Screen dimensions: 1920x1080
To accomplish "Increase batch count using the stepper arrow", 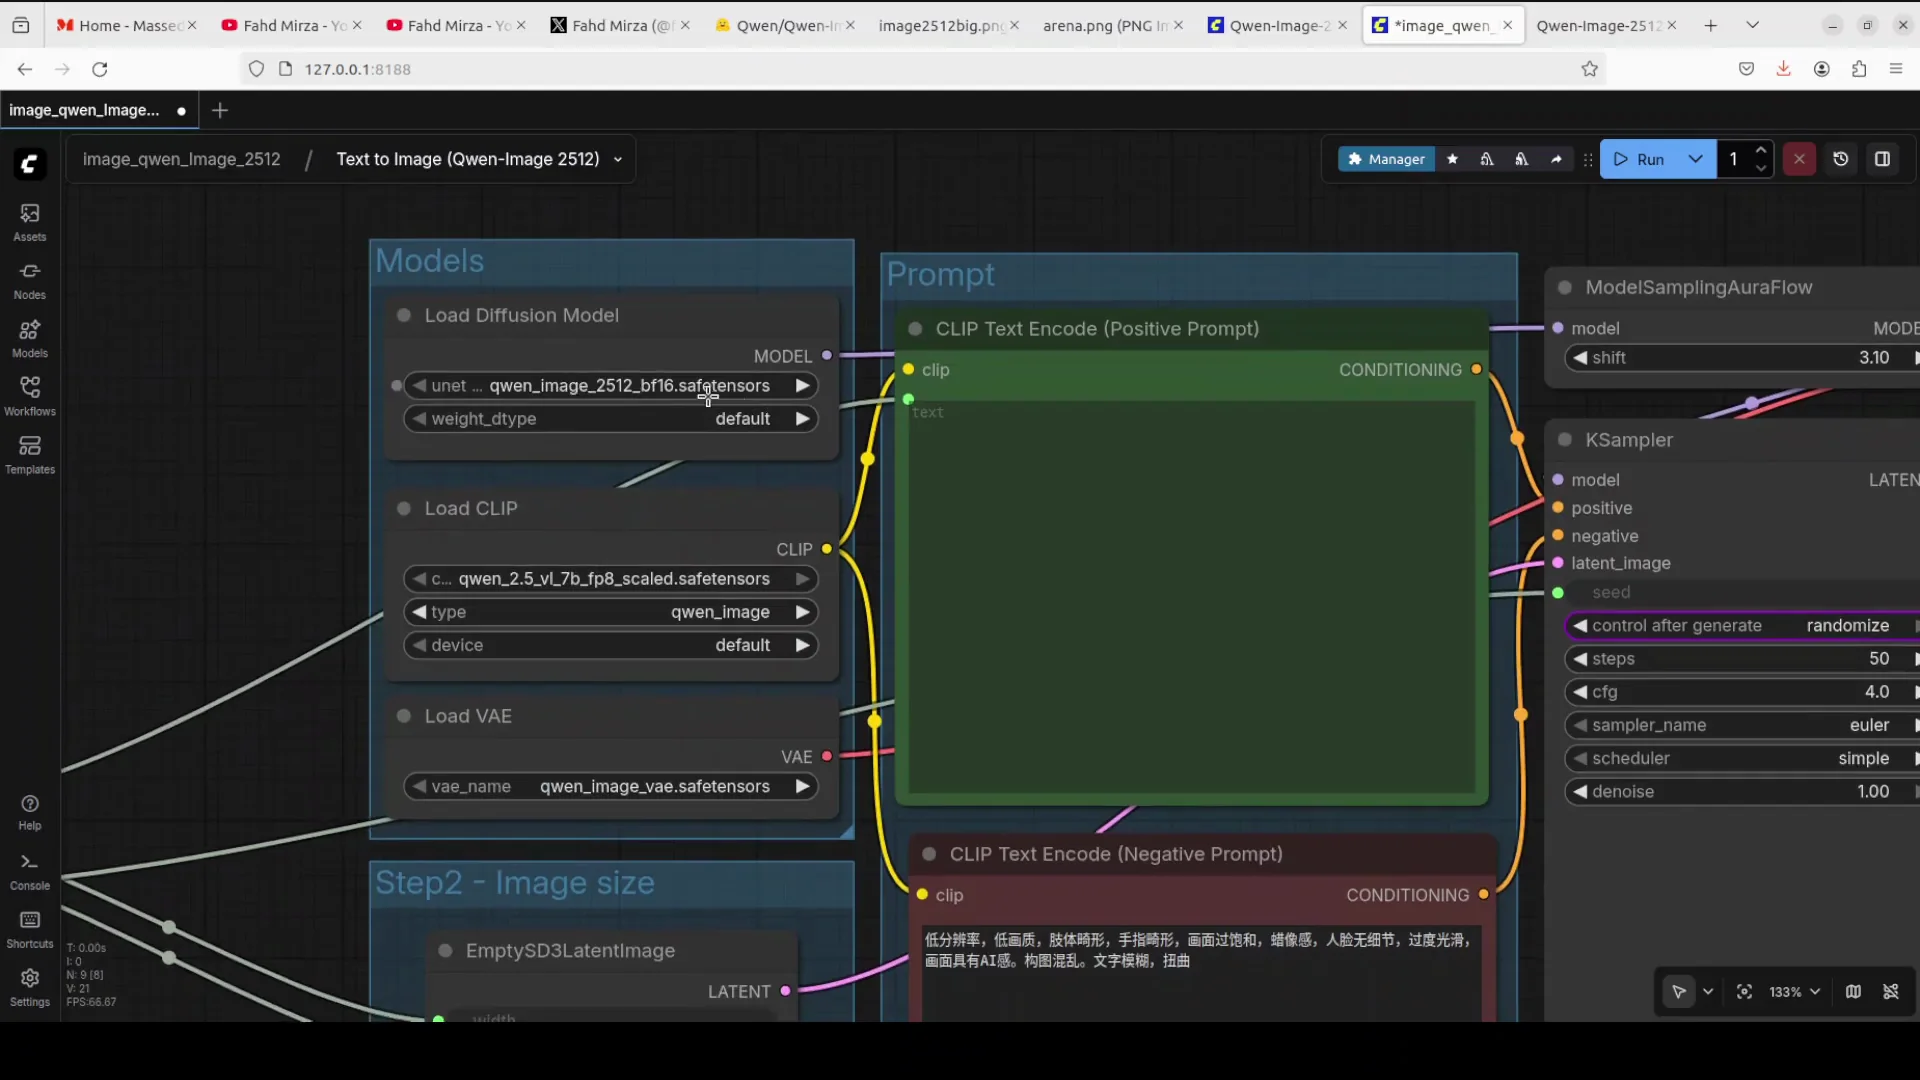I will (x=1762, y=150).
